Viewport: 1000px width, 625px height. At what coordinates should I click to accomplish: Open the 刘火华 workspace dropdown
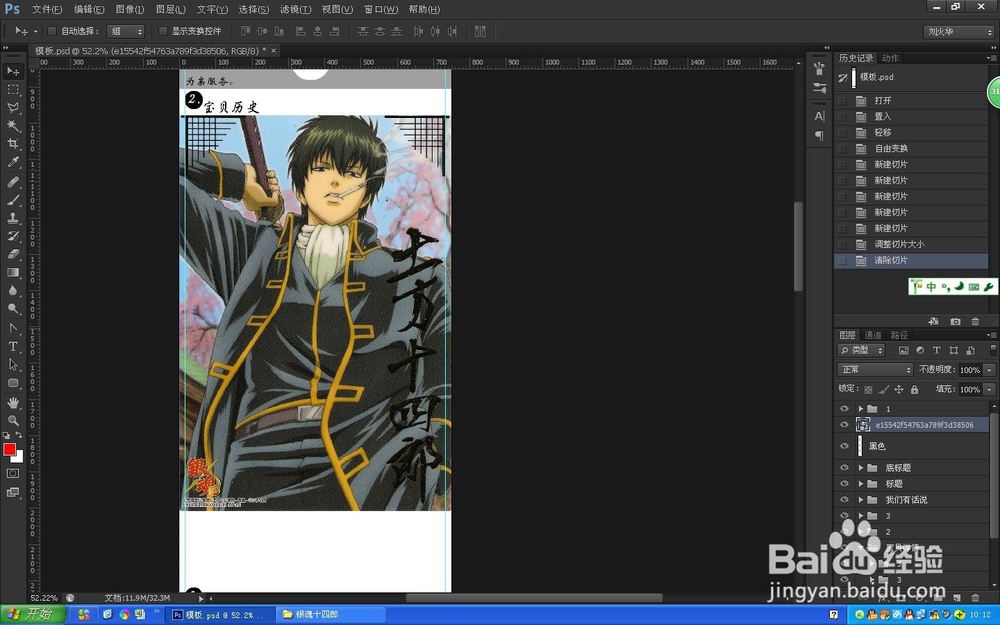pos(959,31)
